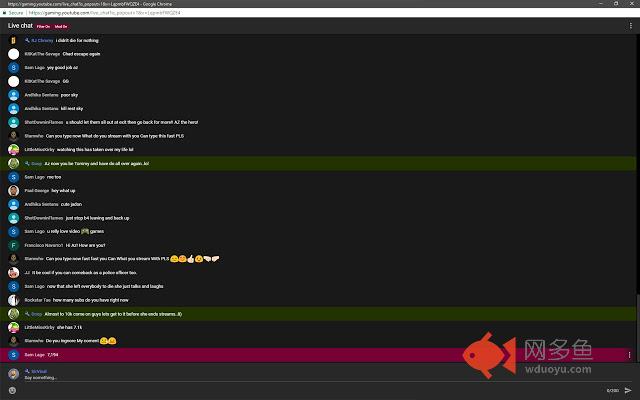Image resolution: width=640 pixels, height=400 pixels.
Task: Click the avatar beside 'ree too' message
Action: tap(13, 176)
